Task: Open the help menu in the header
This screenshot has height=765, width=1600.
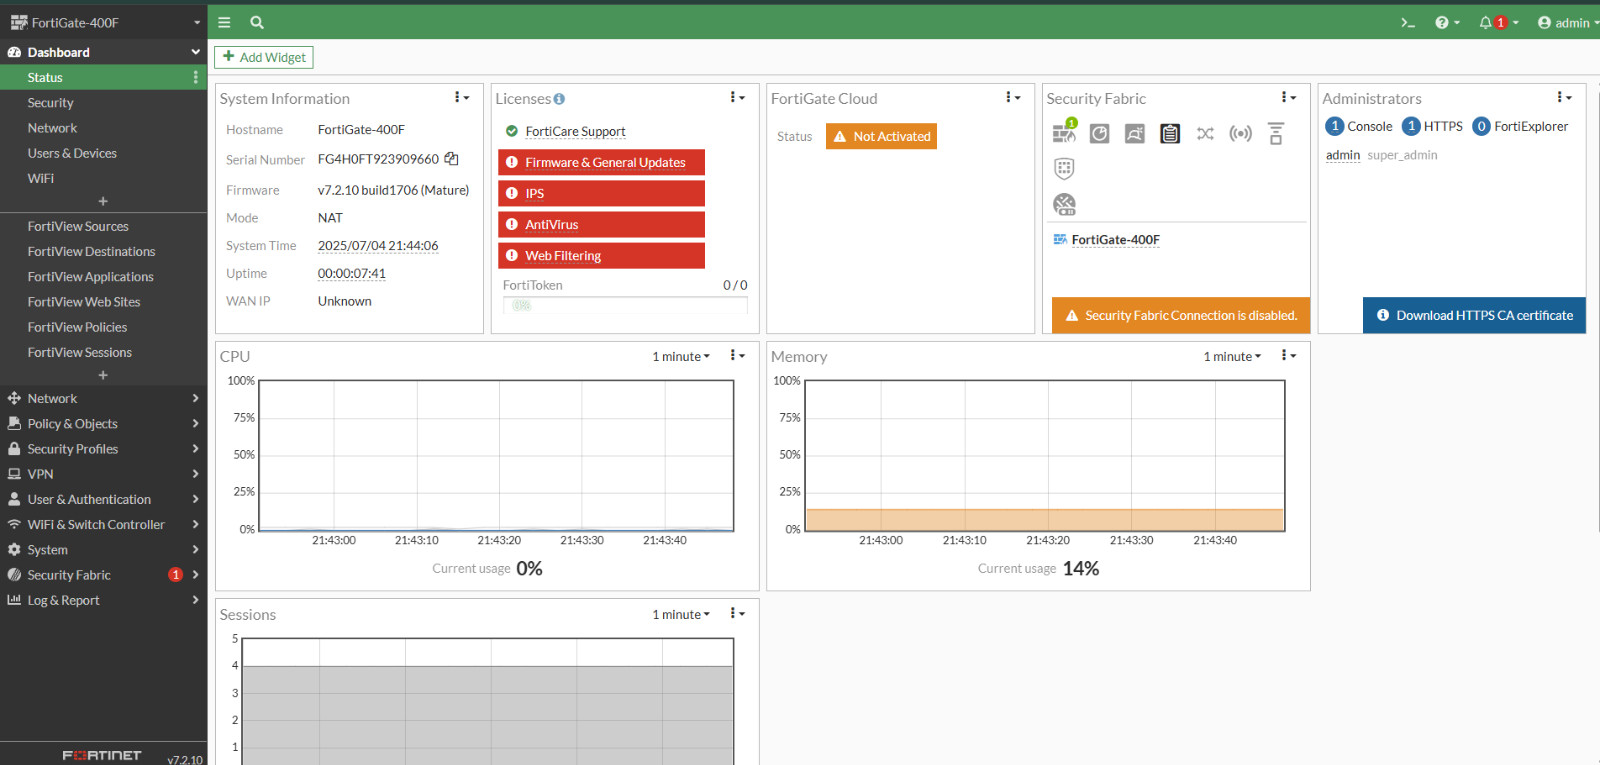Action: [1447, 22]
